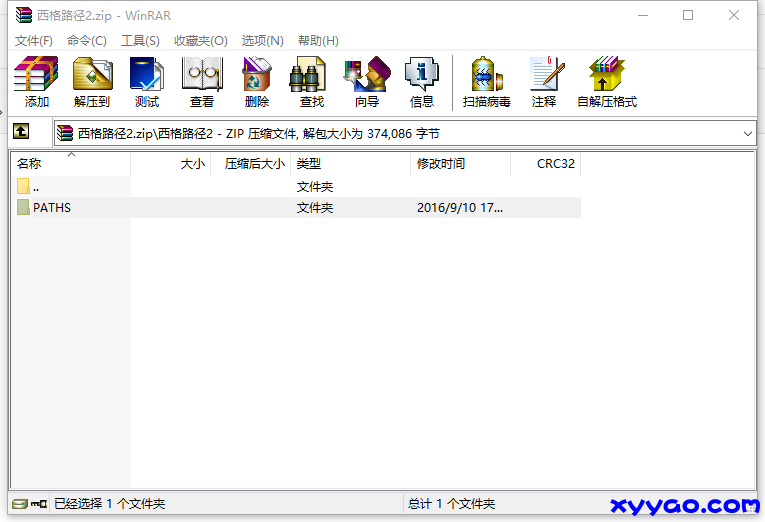Open the 命令(C) menu
This screenshot has height=522, width=765.
pos(87,40)
